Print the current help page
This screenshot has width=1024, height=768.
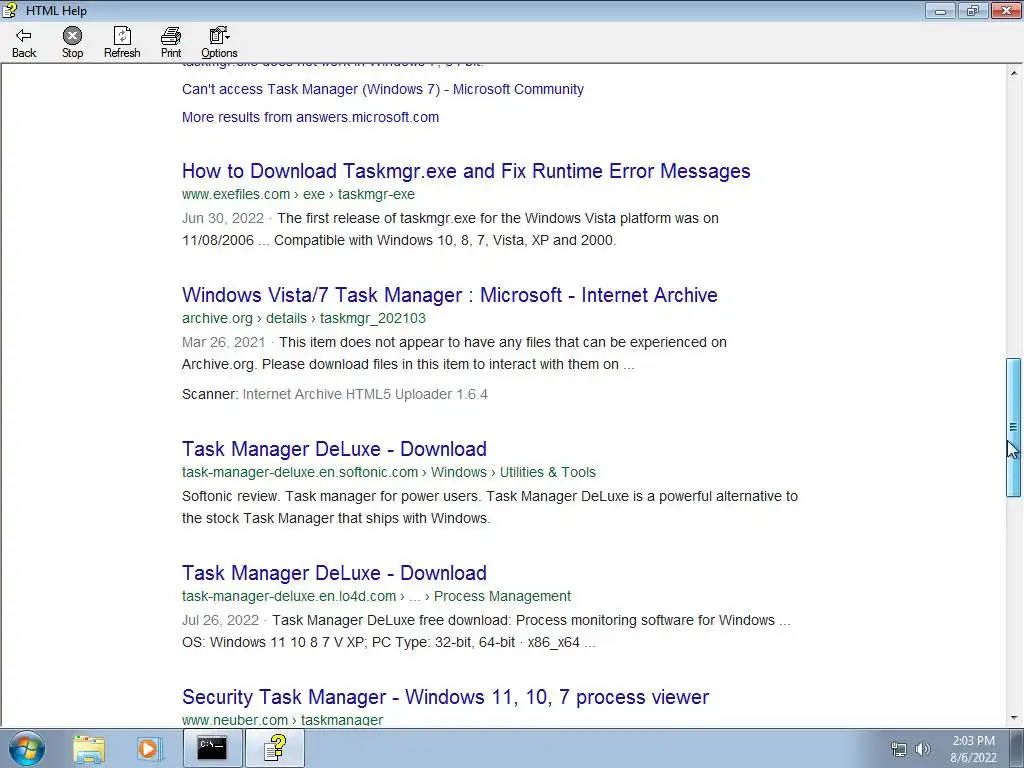point(171,43)
